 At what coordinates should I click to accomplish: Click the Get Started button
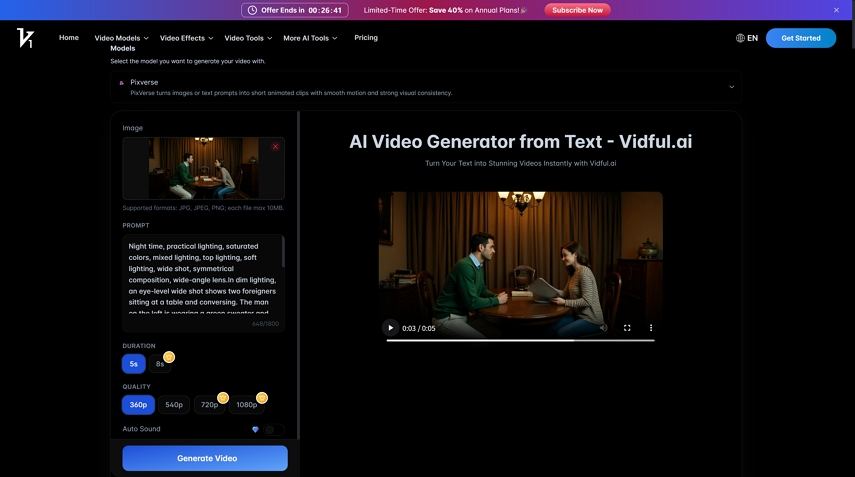pyautogui.click(x=800, y=38)
